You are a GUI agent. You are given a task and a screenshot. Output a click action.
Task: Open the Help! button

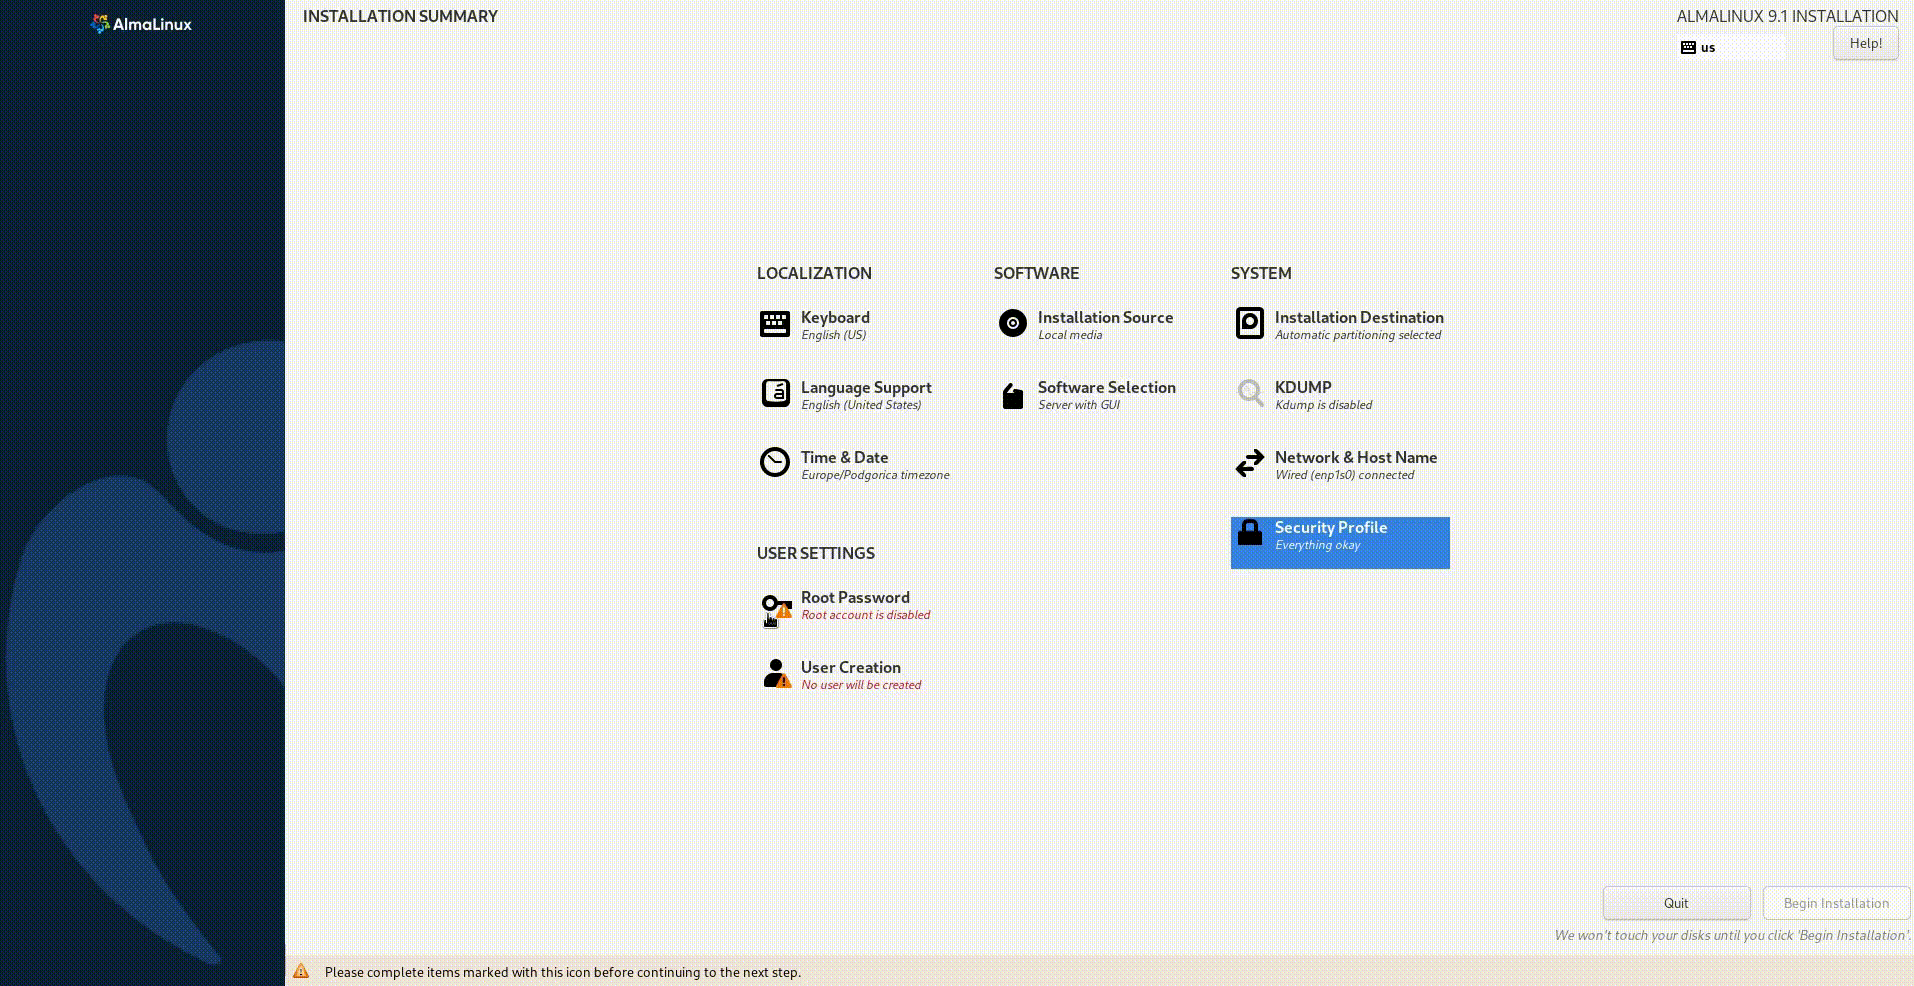click(1865, 44)
